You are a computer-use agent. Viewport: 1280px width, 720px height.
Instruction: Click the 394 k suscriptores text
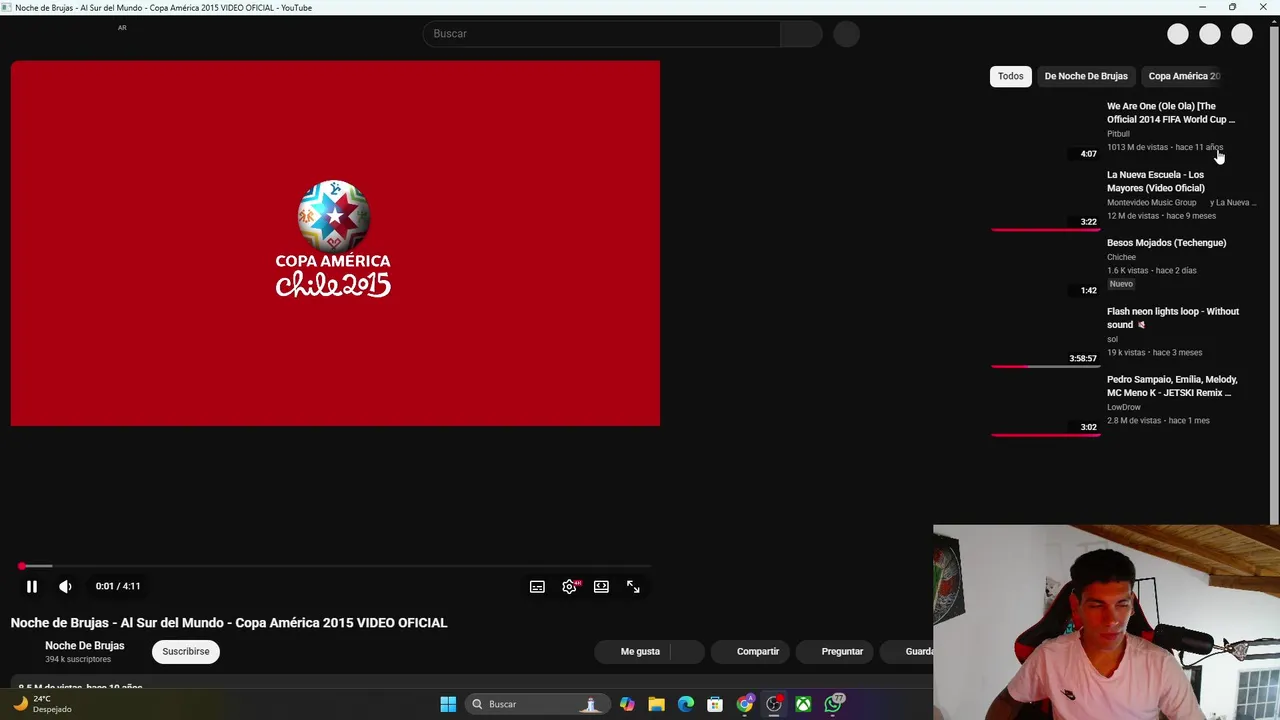[78, 660]
